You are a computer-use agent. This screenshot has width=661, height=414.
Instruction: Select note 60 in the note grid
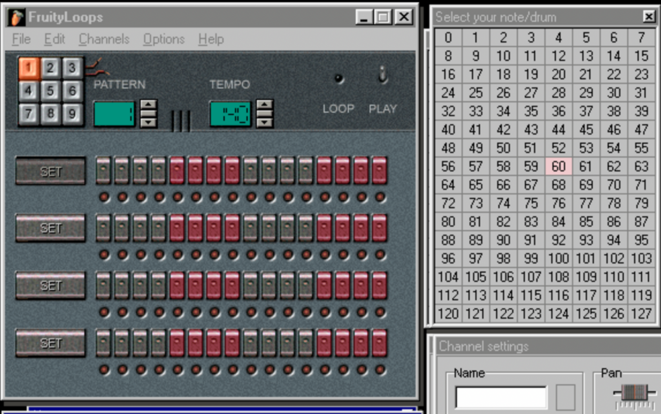(x=559, y=167)
